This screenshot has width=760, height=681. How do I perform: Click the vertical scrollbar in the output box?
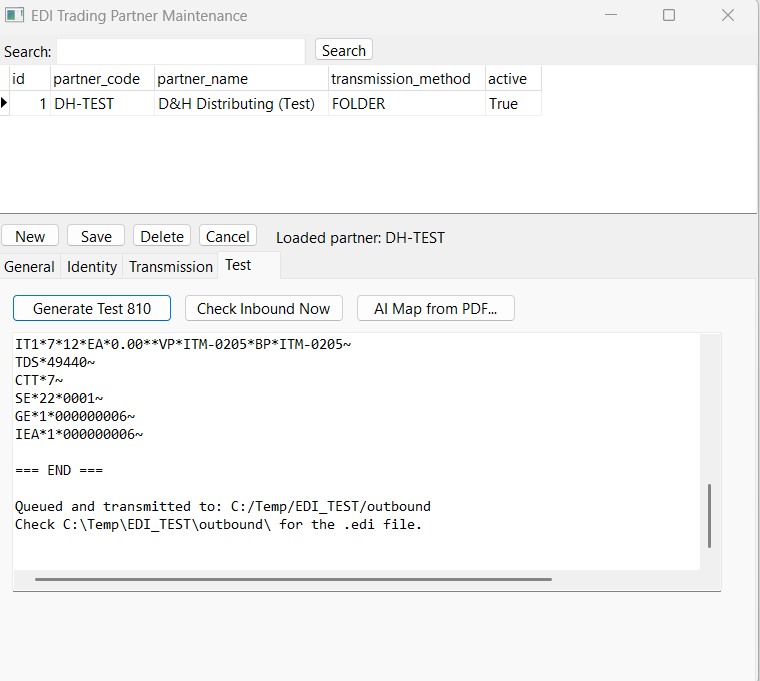710,515
